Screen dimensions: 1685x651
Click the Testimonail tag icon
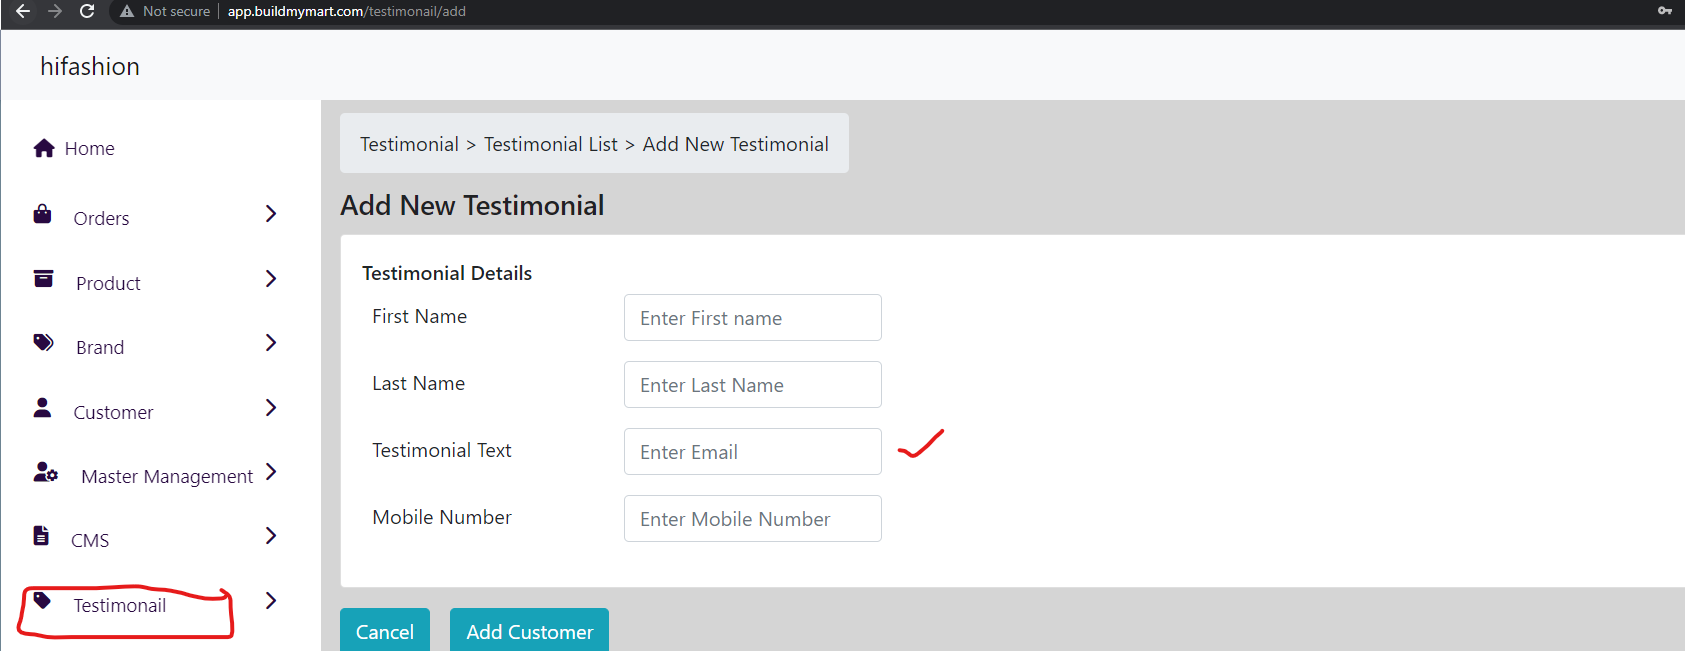[x=42, y=600]
